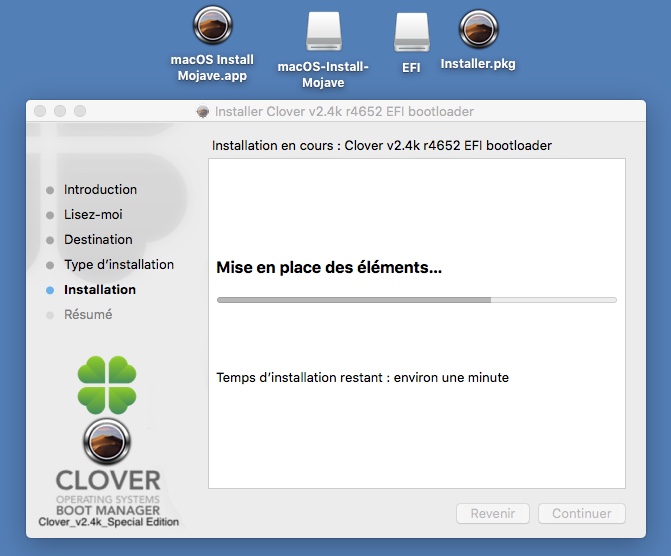671x556 pixels.
Task: Click the Mojave disc icon below clover
Action: (x=107, y=442)
